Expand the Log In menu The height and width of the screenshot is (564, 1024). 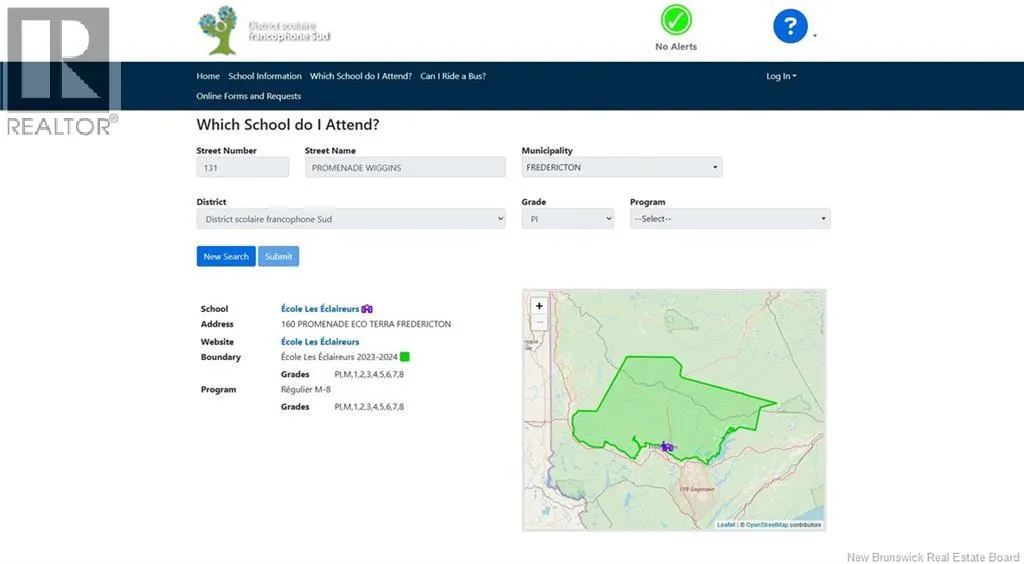[x=781, y=76]
